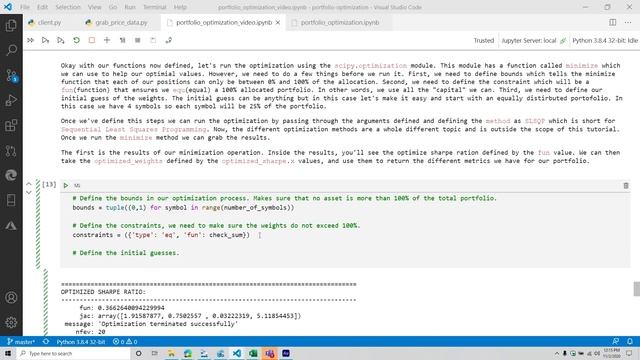Click the Run cells below icon in notebook toolbar
640x360 pixels.
tap(61, 40)
